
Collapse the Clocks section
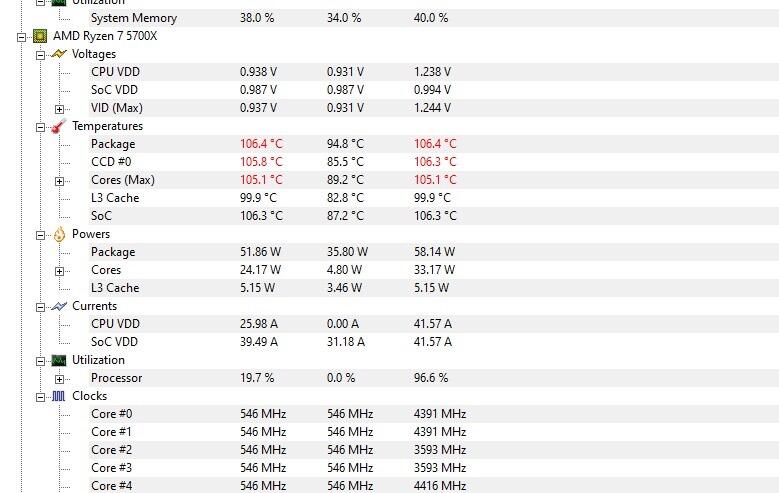point(40,397)
